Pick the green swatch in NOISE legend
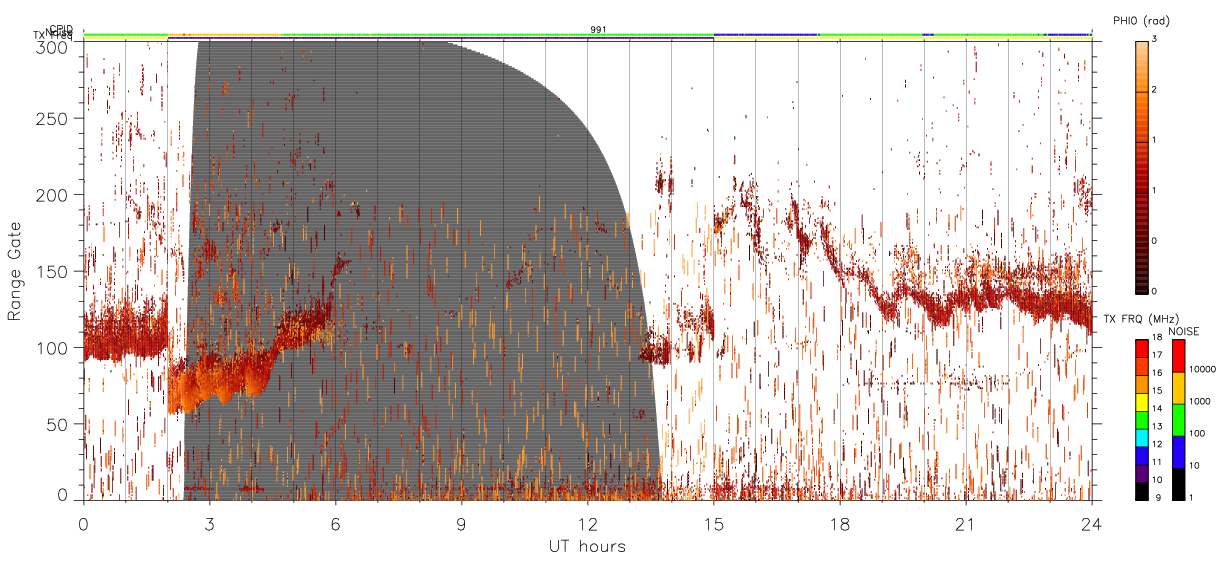Viewport: 1228px width, 567px height. [x=1179, y=420]
